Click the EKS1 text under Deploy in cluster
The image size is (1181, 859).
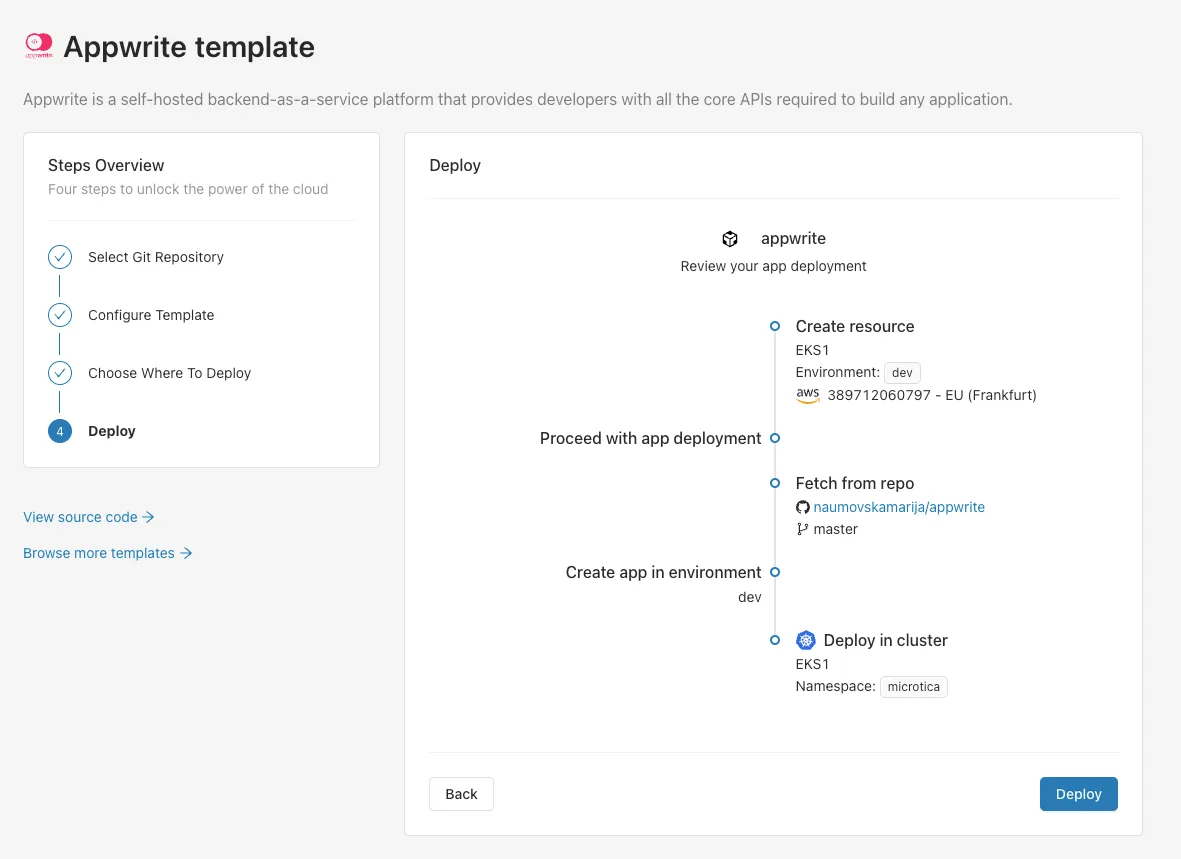[812, 664]
